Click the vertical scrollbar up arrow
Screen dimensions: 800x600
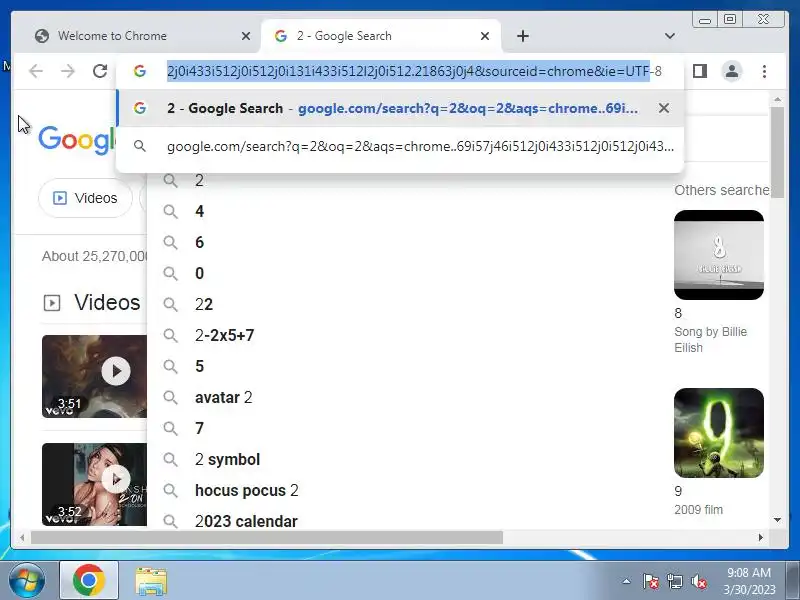coord(777,99)
